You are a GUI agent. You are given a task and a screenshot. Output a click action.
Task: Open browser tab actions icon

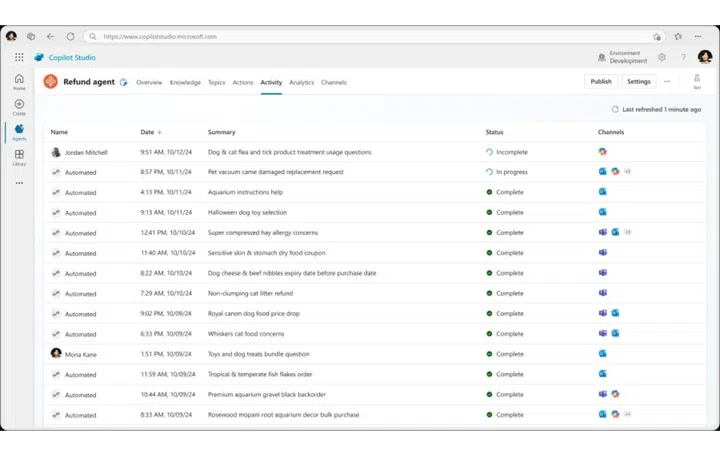pos(31,36)
